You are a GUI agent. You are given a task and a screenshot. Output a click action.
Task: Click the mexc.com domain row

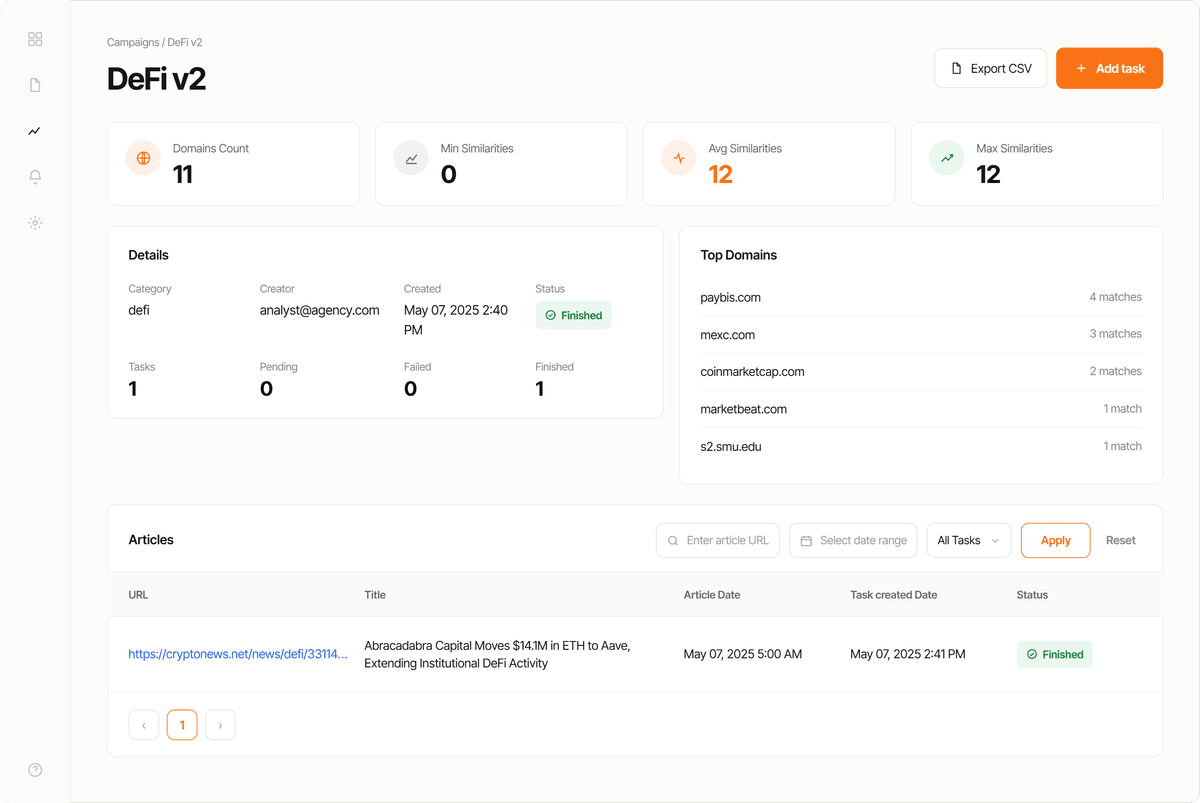click(921, 334)
